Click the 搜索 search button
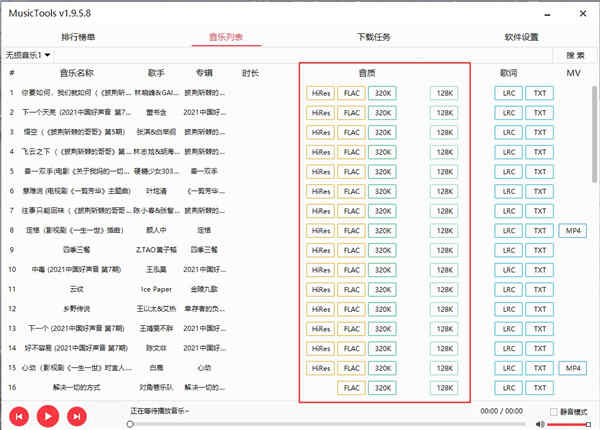Screen dimensions: 600x430 [x=575, y=55]
